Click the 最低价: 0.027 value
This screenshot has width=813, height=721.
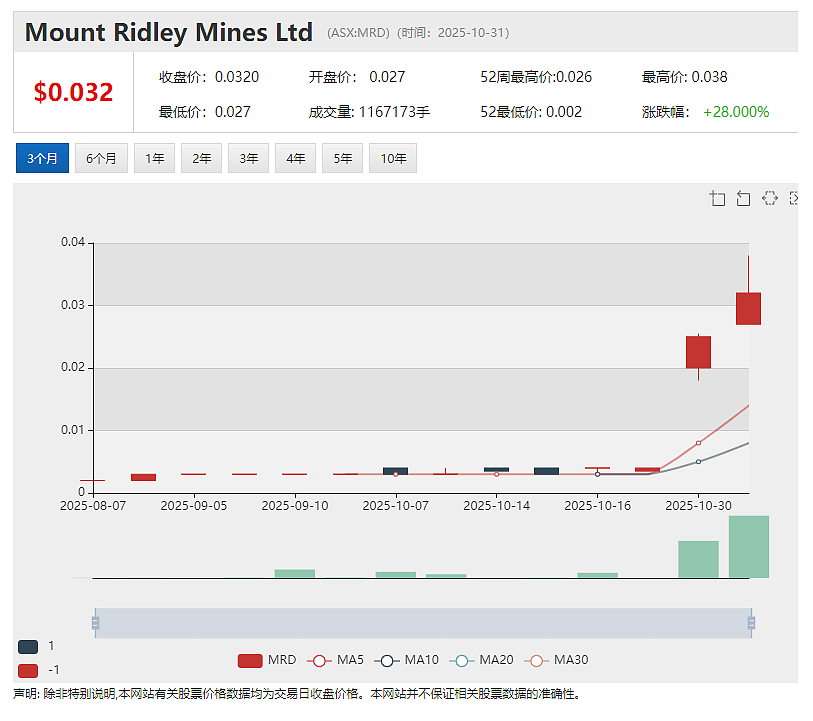[205, 112]
